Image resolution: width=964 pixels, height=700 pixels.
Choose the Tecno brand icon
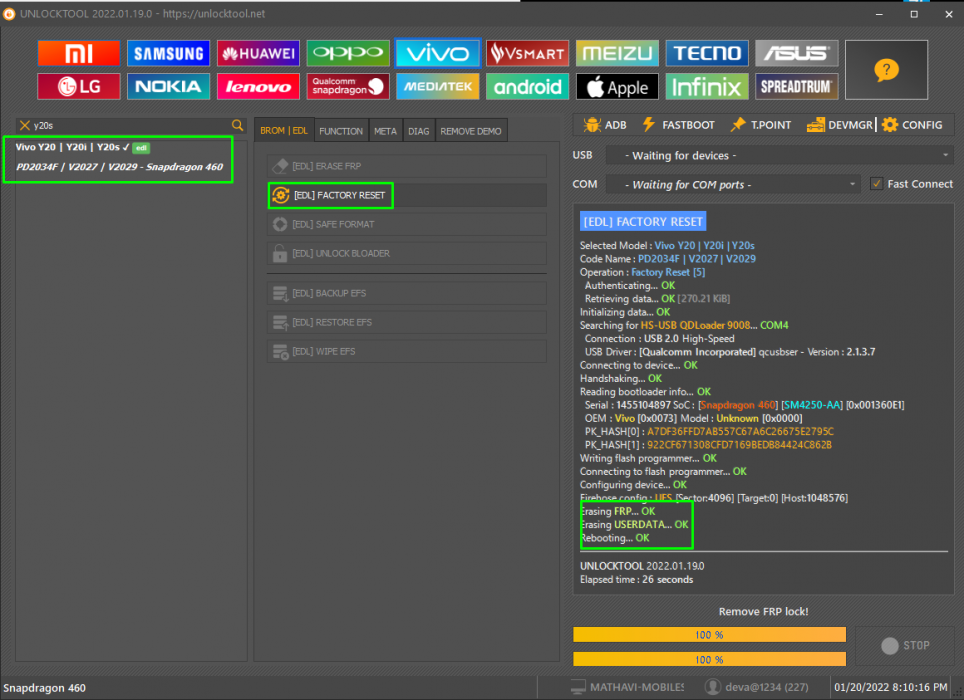point(707,53)
